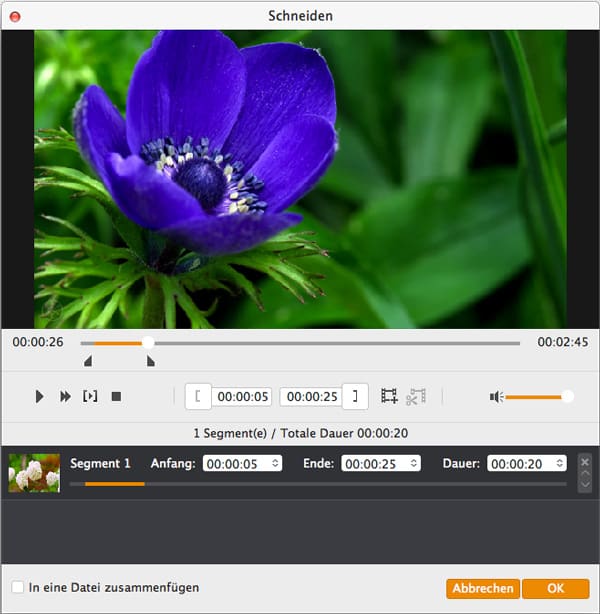This screenshot has height=614, width=600.
Task: Confirm with the OK button
Action: click(555, 588)
